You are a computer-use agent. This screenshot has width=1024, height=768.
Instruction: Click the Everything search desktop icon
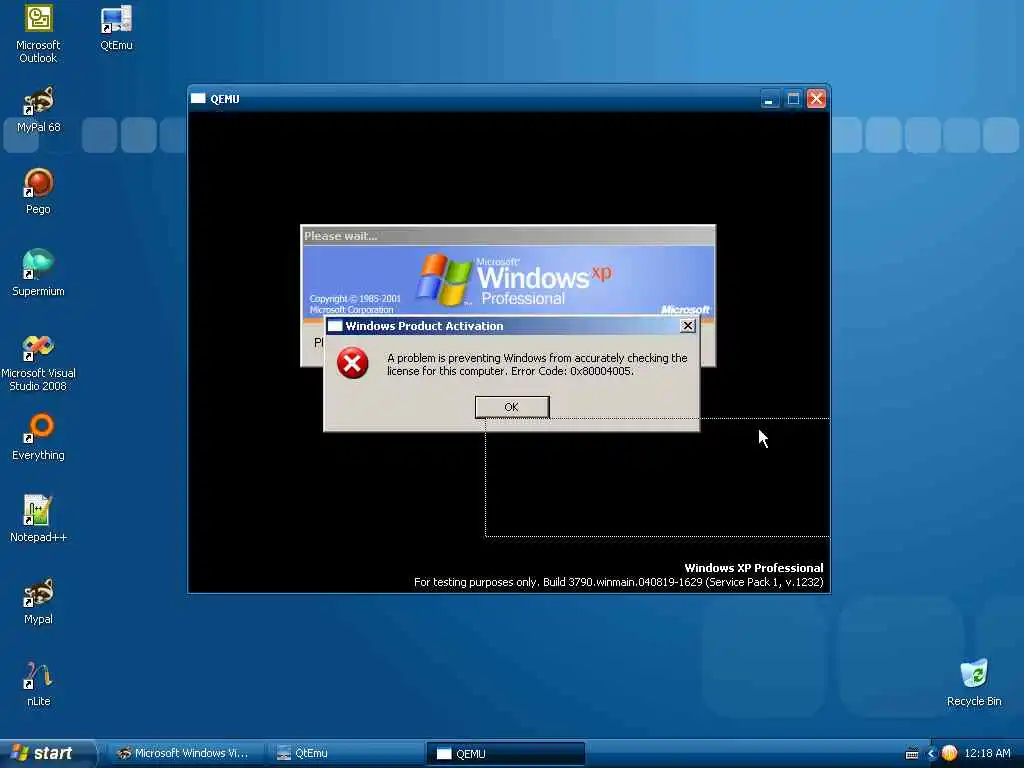coord(39,437)
